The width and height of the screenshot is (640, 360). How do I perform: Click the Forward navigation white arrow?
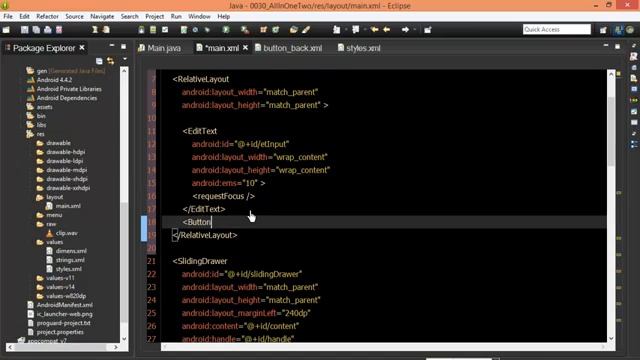[x=405, y=30]
